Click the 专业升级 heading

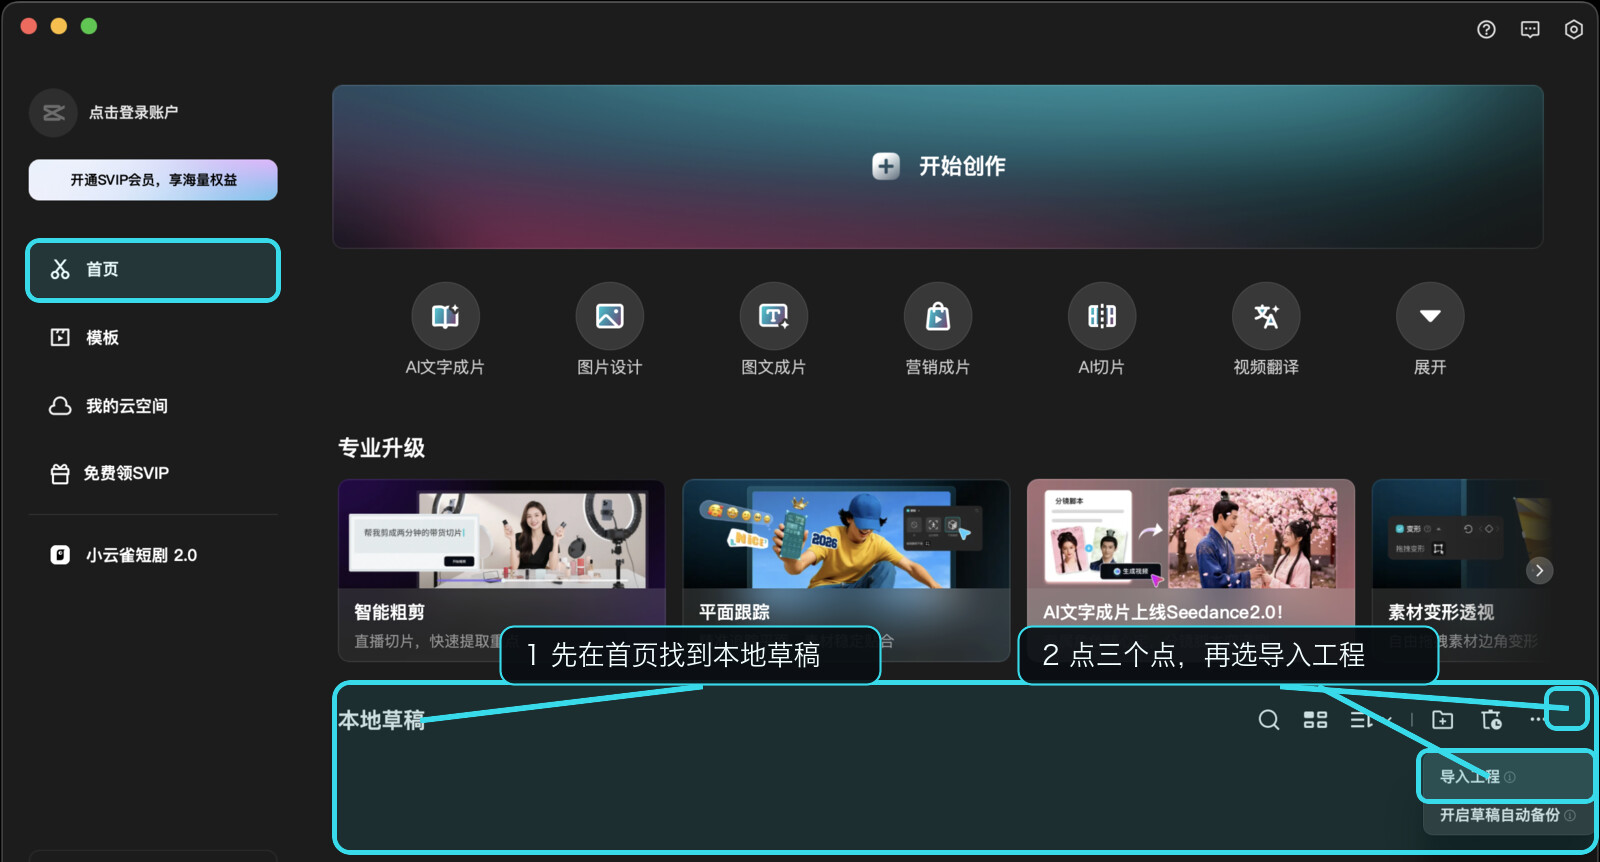381,448
